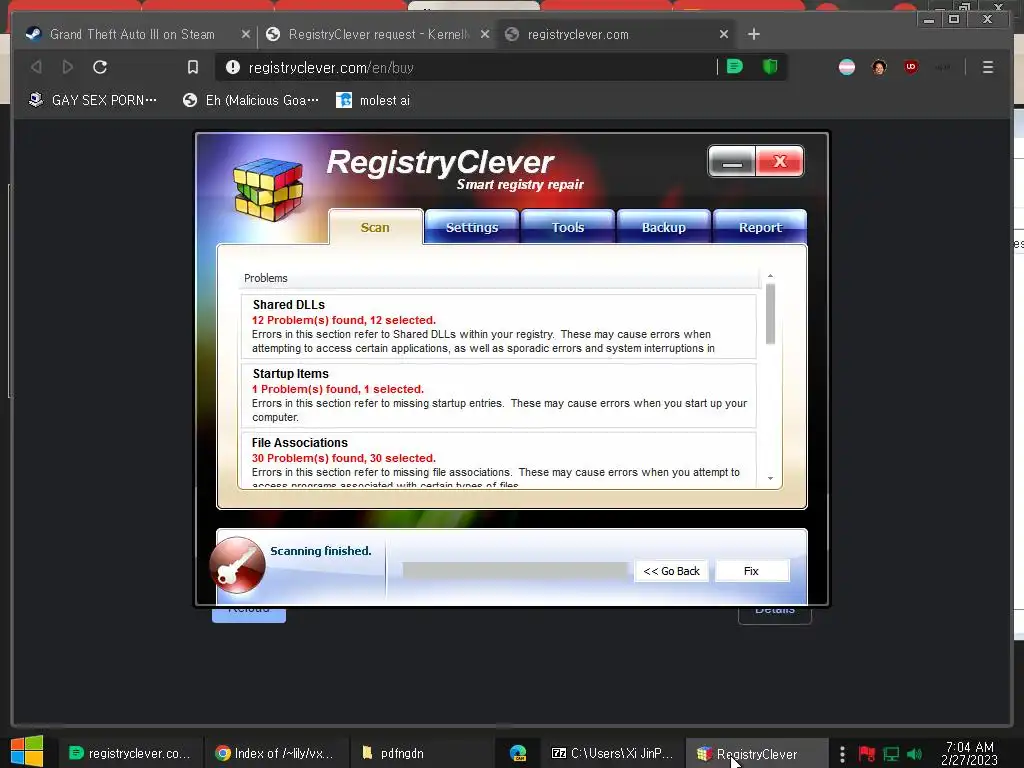1024x768 pixels.
Task: Click the Problems column header
Action: pyautogui.click(x=500, y=278)
